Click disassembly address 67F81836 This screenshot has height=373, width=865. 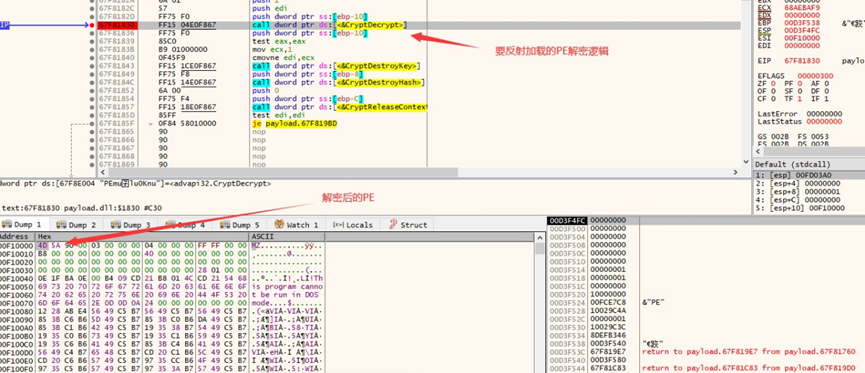pyautogui.click(x=116, y=34)
